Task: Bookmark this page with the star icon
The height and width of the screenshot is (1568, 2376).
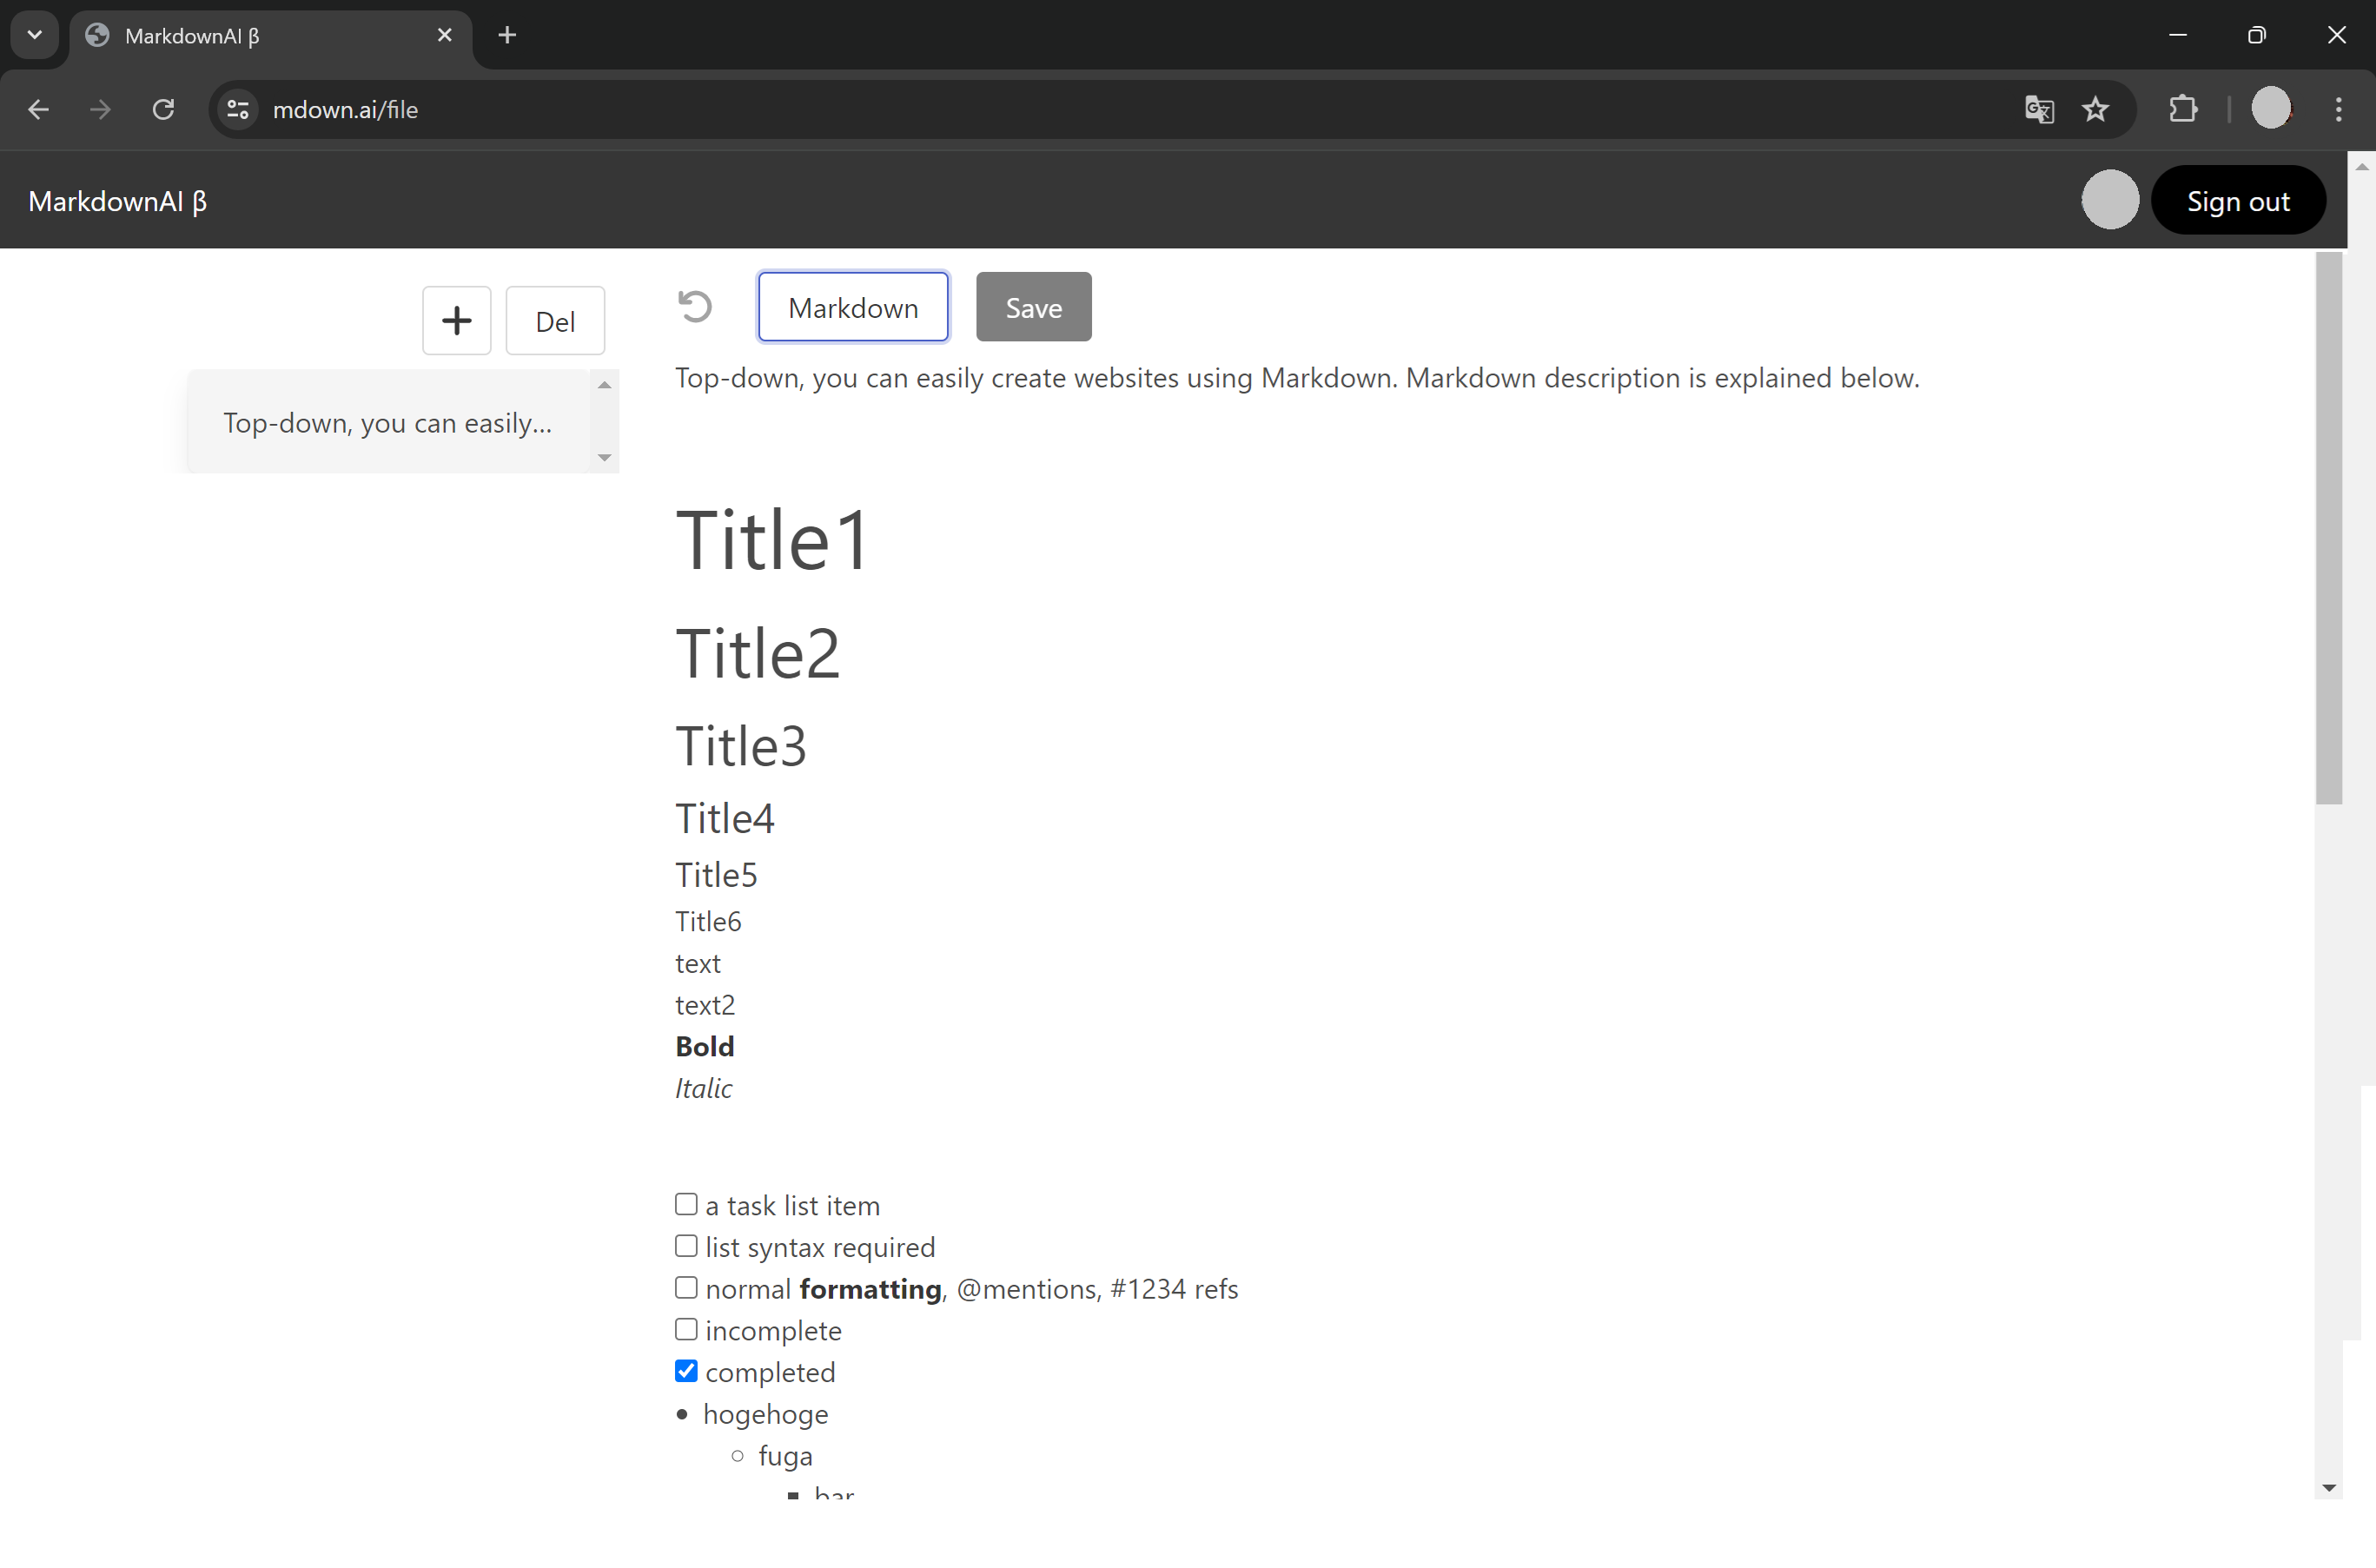Action: [2095, 109]
